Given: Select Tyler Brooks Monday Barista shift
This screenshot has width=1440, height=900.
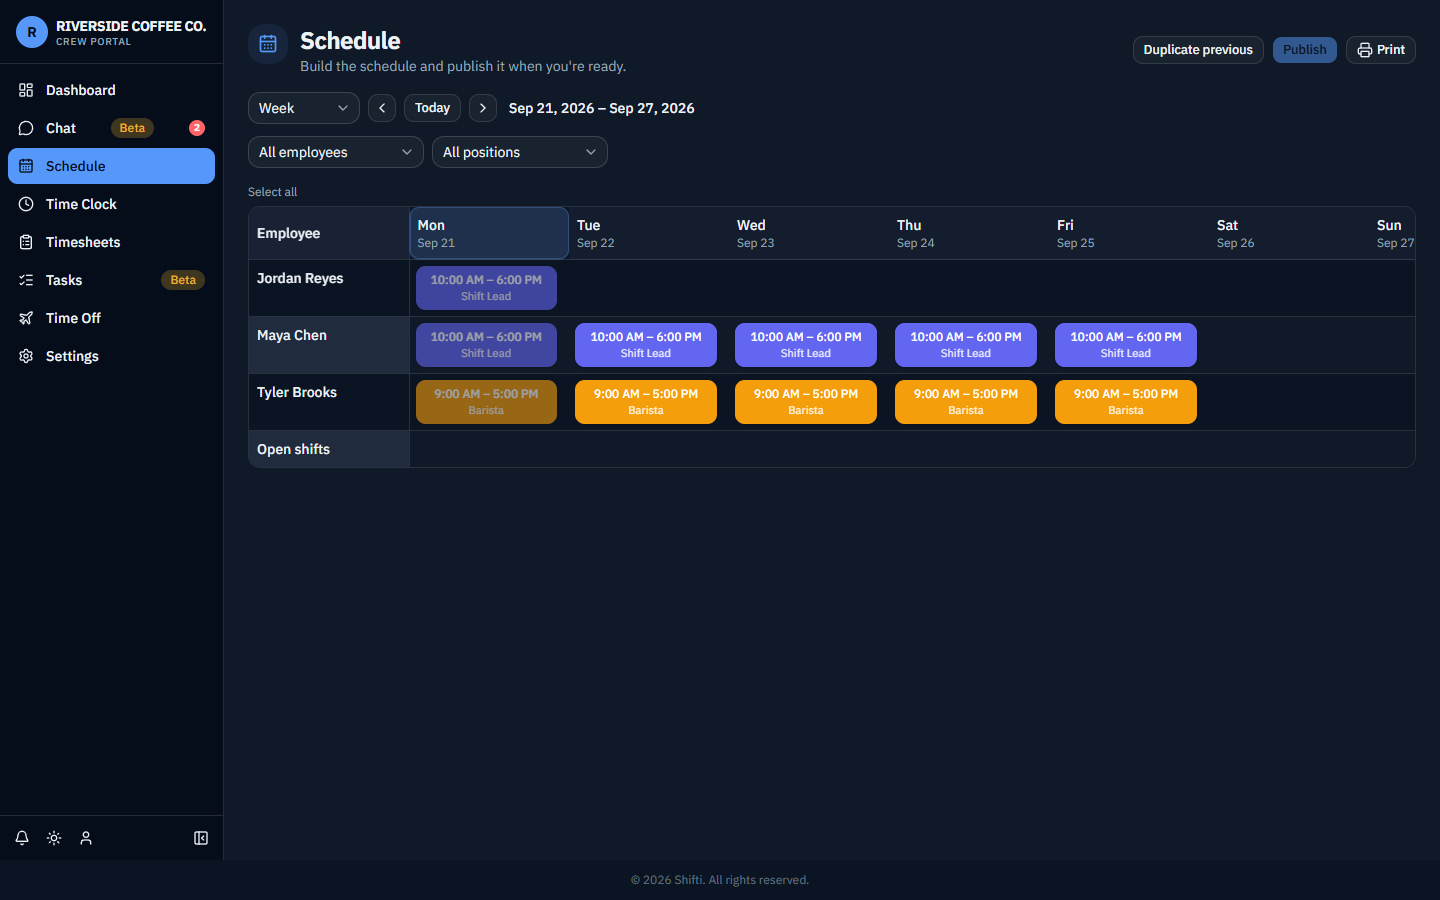Looking at the screenshot, I should [486, 402].
